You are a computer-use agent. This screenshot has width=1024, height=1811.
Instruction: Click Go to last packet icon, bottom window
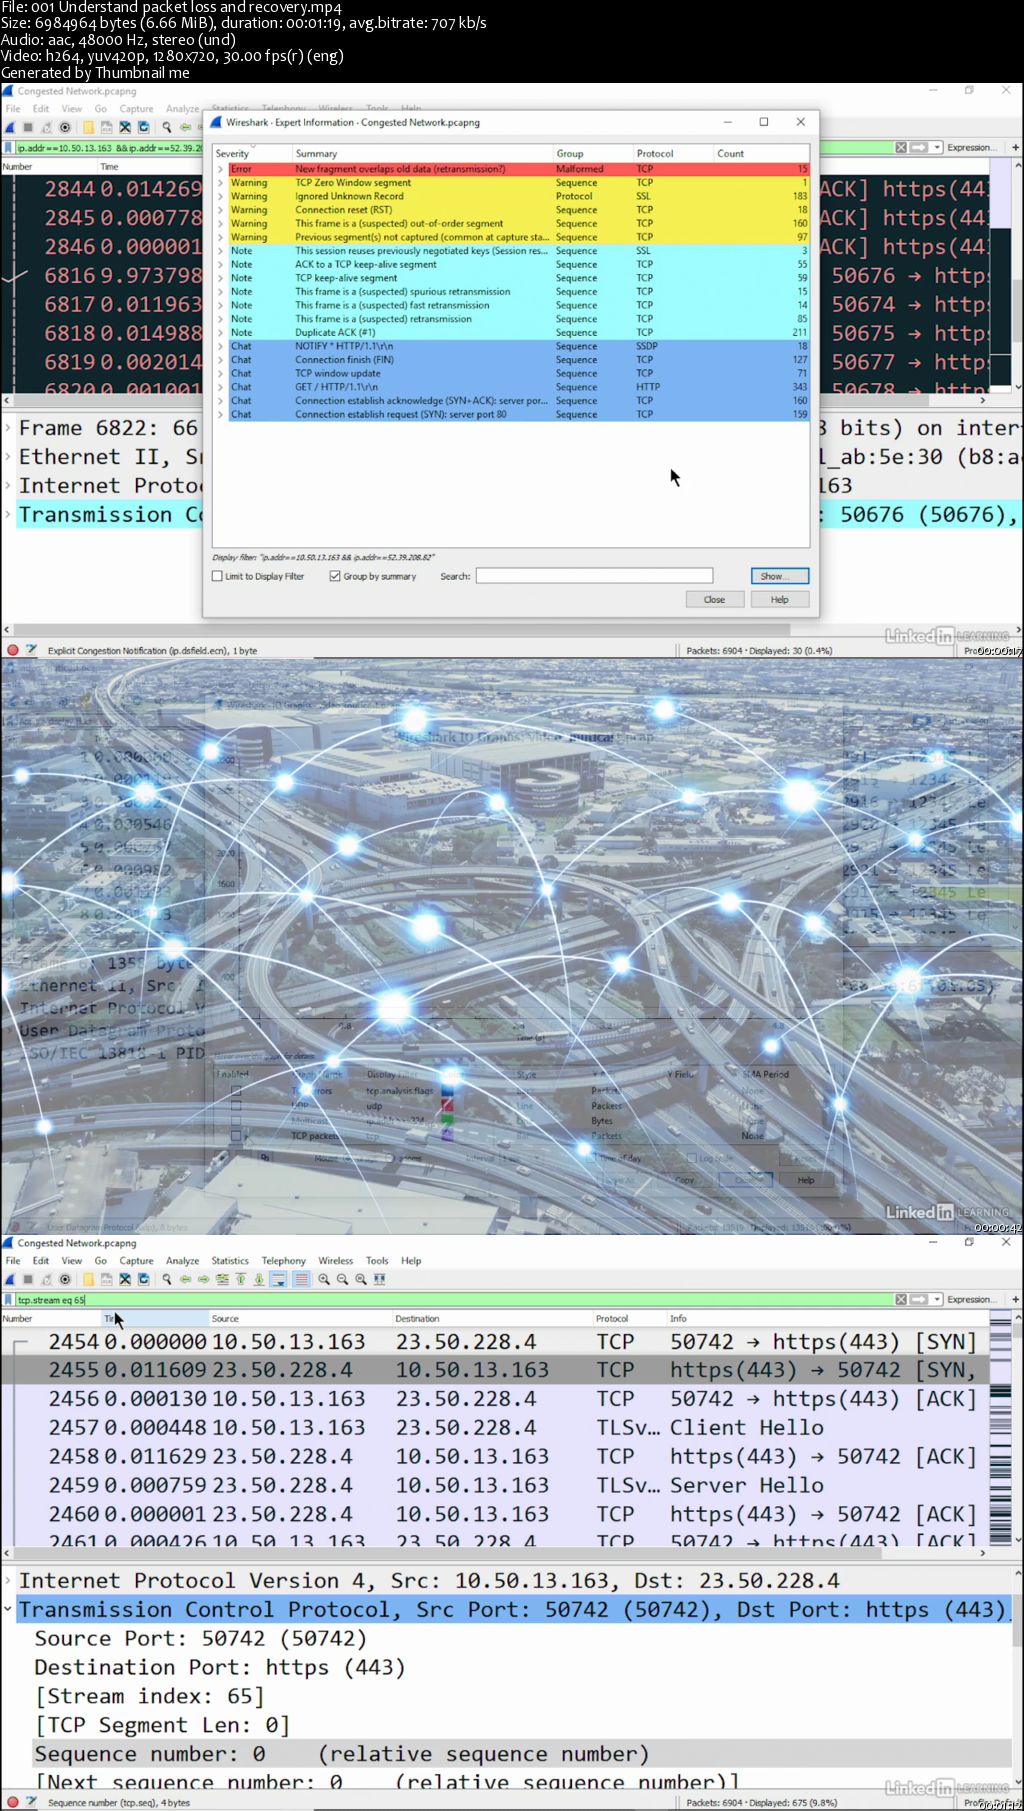pyautogui.click(x=259, y=1279)
